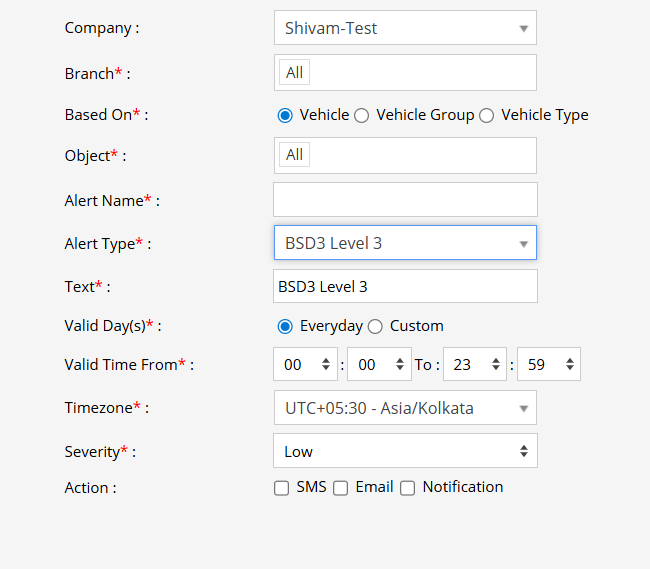
Task: Select Everyday for Valid Days
Action: point(285,326)
